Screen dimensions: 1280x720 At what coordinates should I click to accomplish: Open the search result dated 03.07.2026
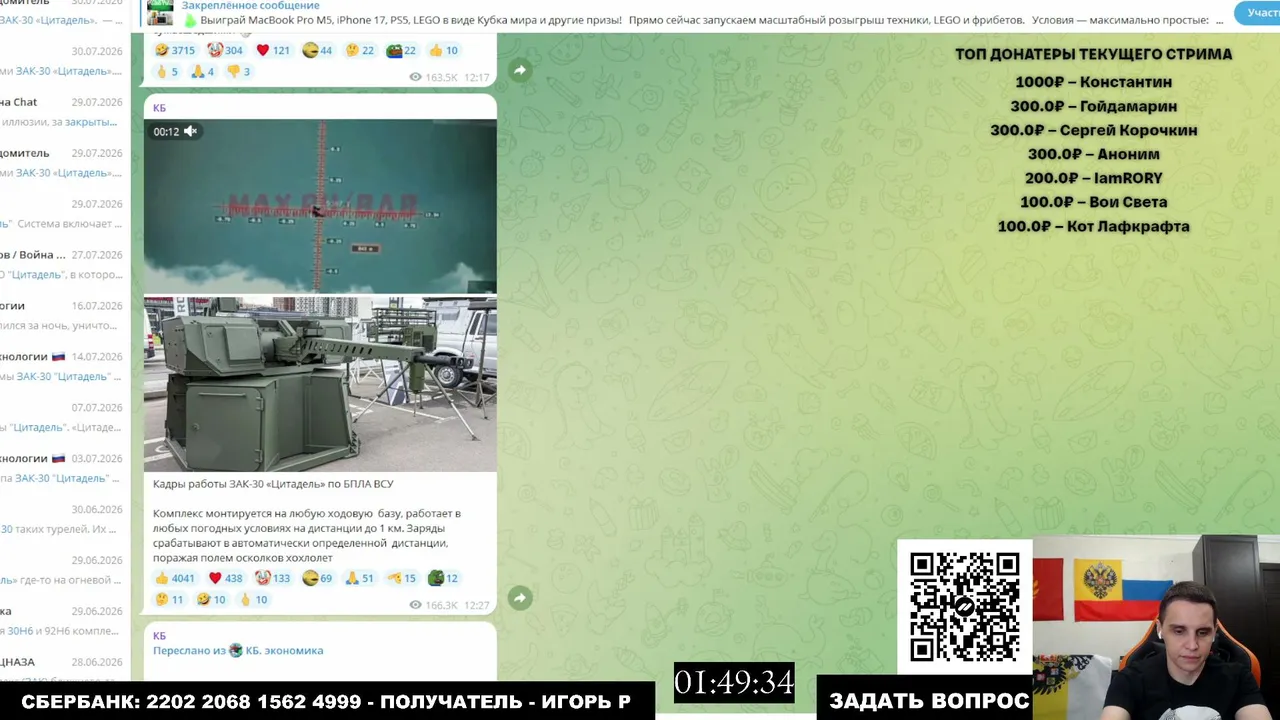62,469
